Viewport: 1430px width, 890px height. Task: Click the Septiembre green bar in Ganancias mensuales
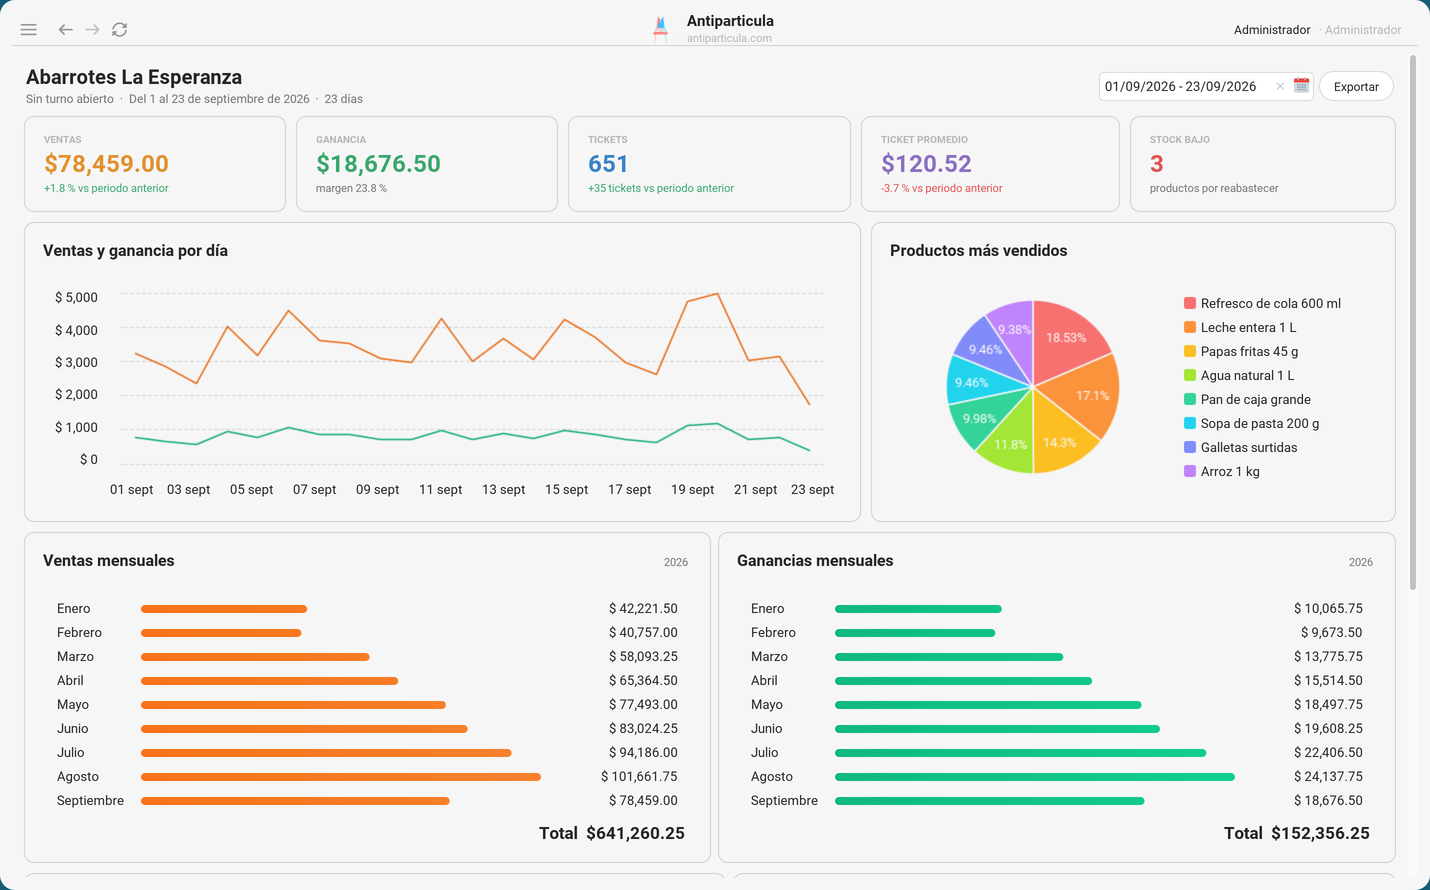click(989, 801)
